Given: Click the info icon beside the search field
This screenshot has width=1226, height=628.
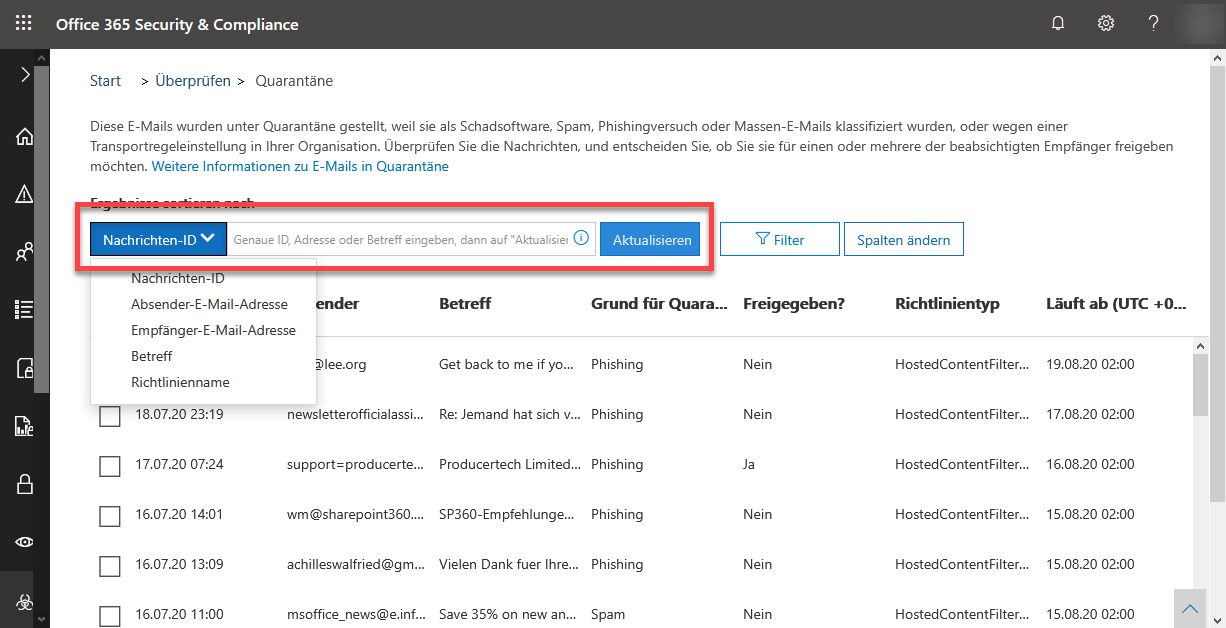Looking at the screenshot, I should 581,239.
